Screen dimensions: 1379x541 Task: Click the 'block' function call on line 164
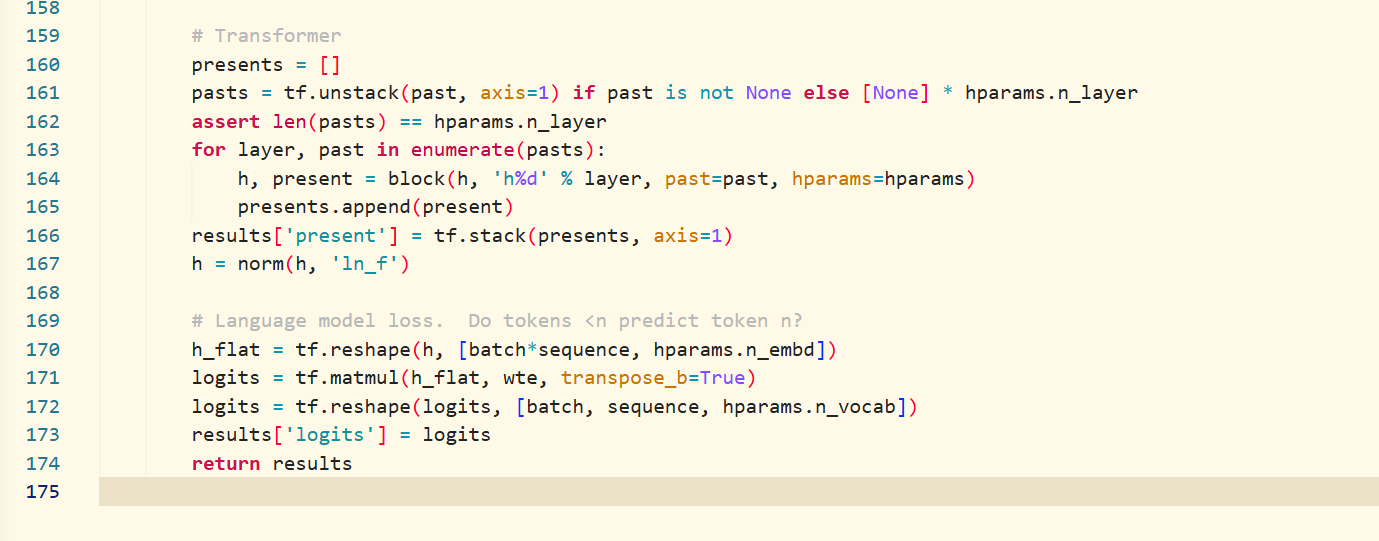(393, 179)
